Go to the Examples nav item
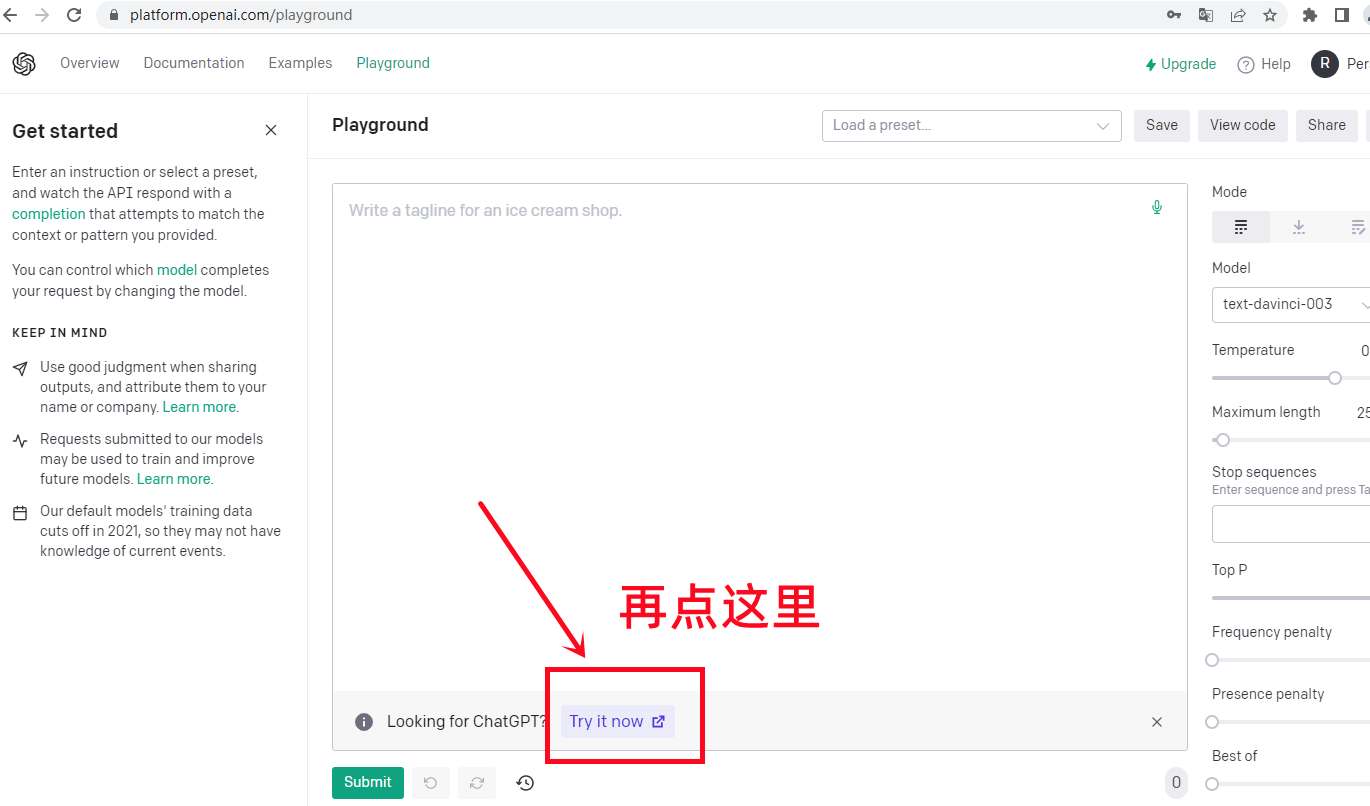 (300, 63)
